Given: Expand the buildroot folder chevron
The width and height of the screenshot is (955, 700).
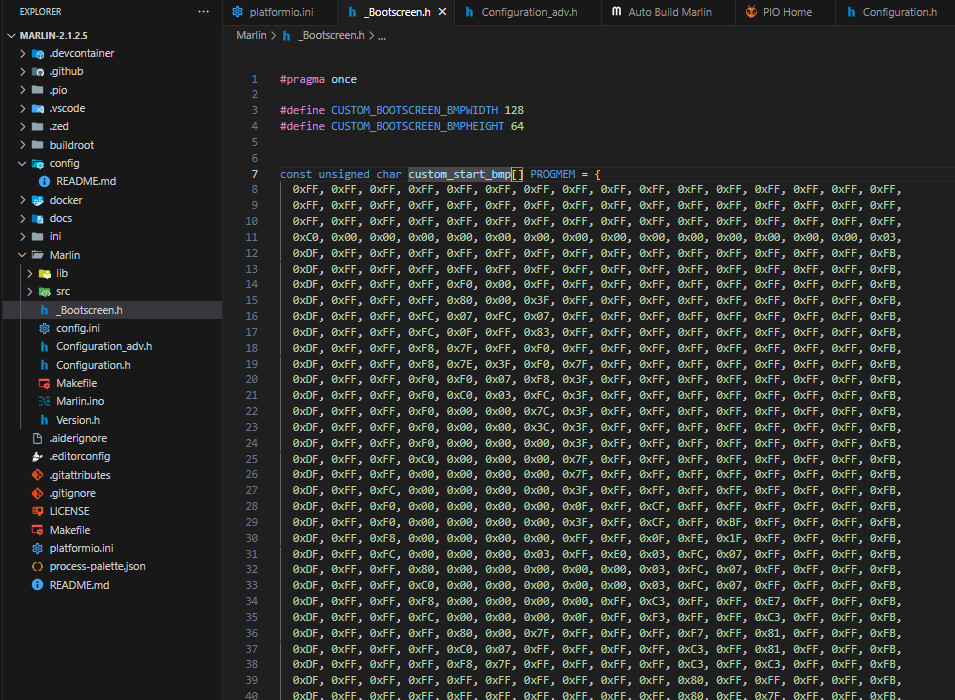Looking at the screenshot, I should (23, 145).
